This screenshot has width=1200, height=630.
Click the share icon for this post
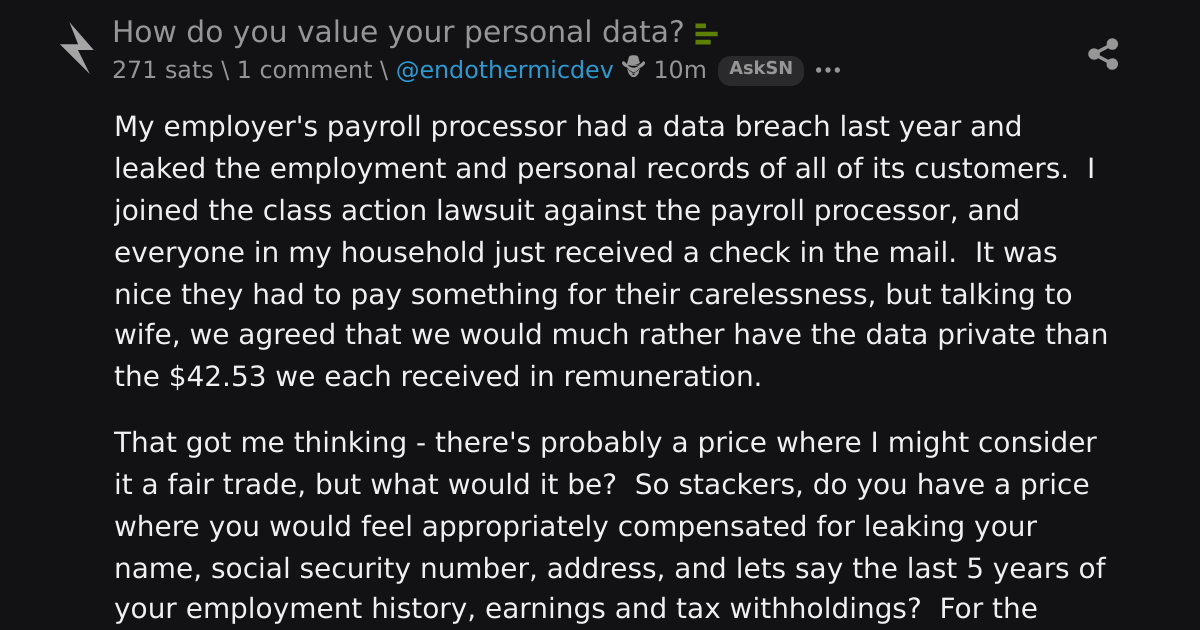(x=1103, y=54)
